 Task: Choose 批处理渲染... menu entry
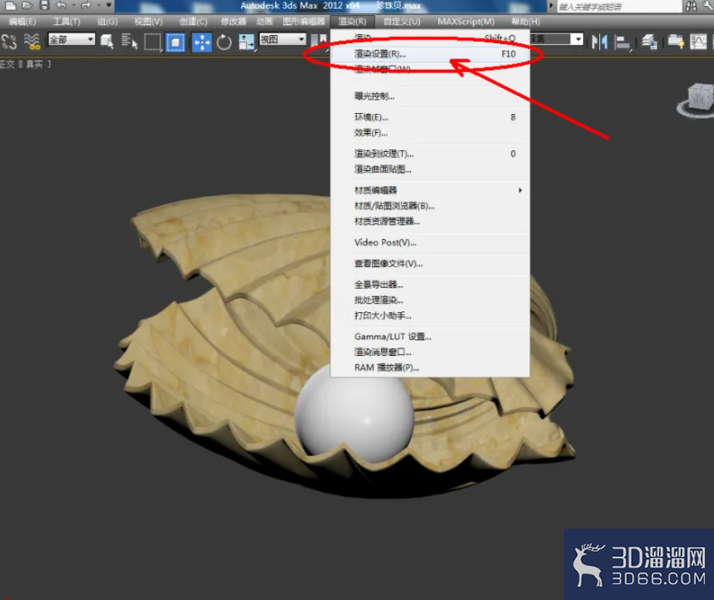coord(430,300)
